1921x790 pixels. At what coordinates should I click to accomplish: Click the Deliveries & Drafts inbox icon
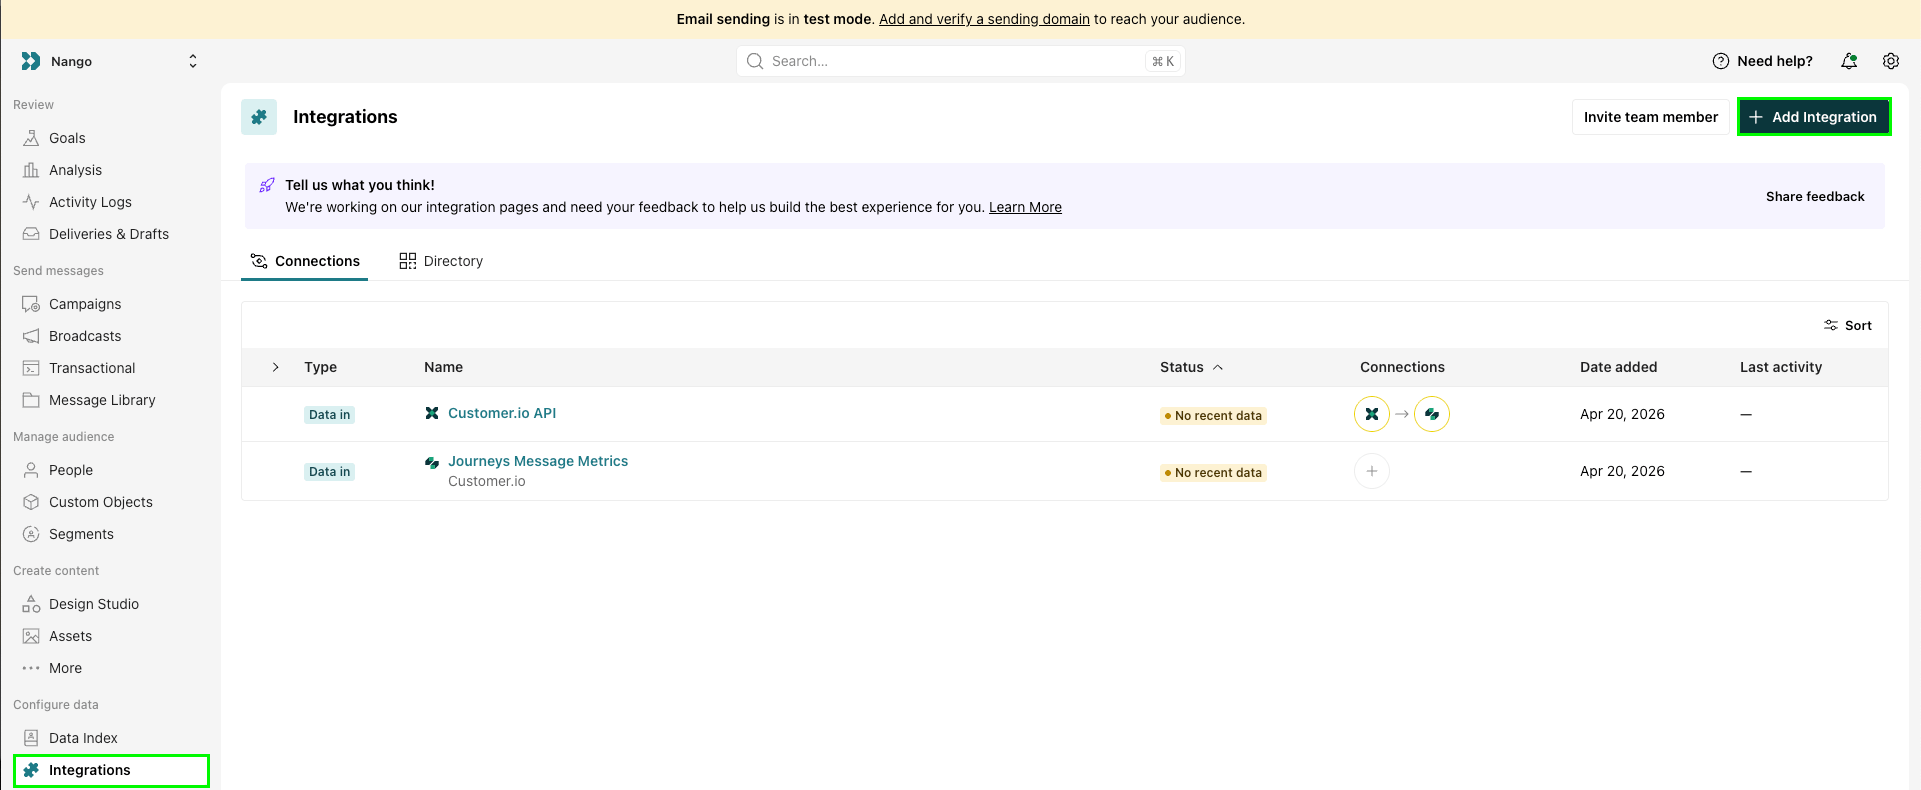31,234
